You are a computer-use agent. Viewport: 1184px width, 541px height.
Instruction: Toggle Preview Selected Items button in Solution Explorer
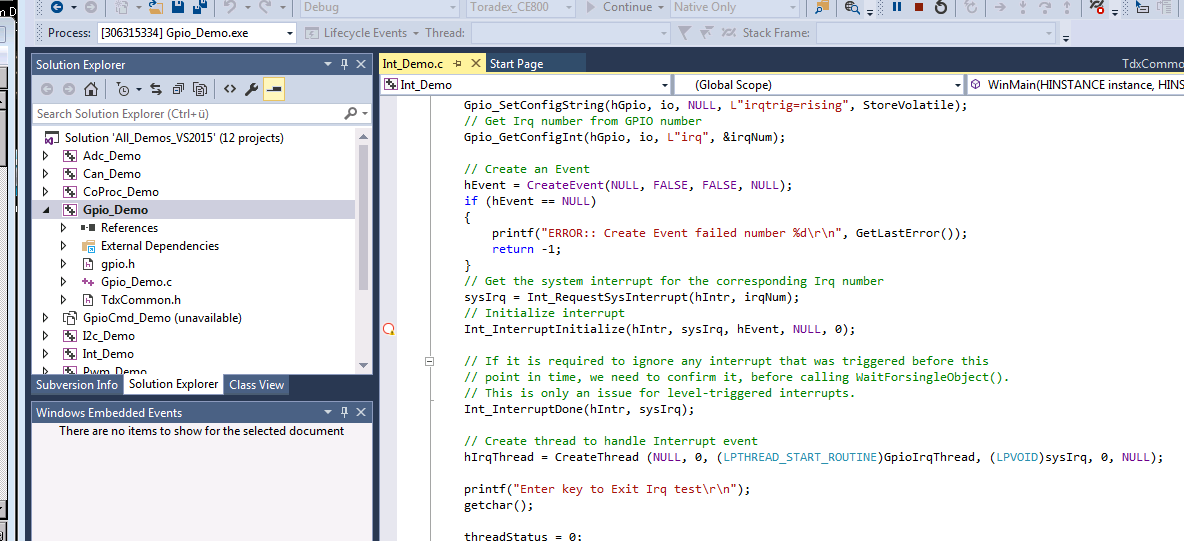[273, 89]
